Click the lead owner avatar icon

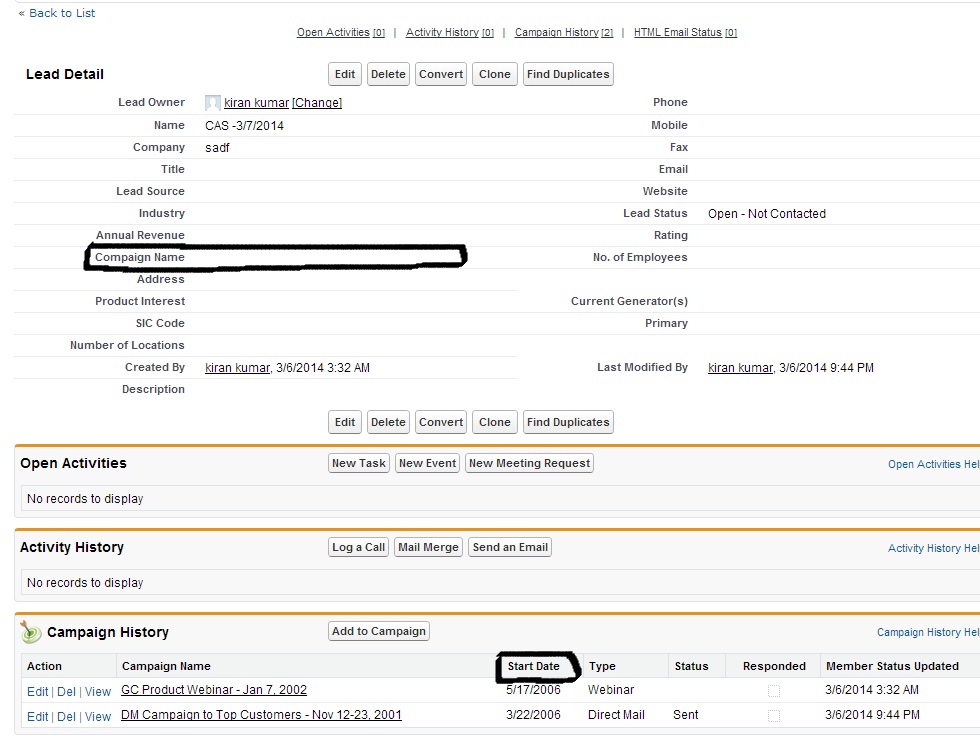coord(212,103)
